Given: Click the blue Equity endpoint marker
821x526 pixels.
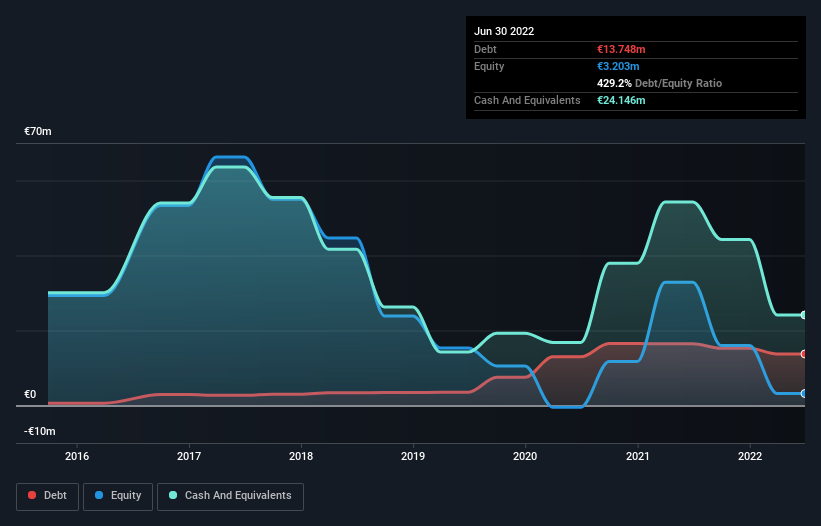Looking at the screenshot, I should 803,393.
